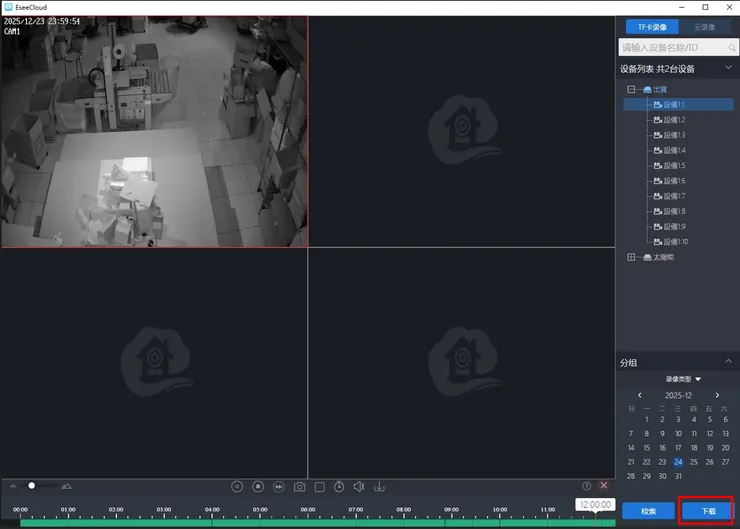Select camera 設備1:9 in device tree

(669, 227)
